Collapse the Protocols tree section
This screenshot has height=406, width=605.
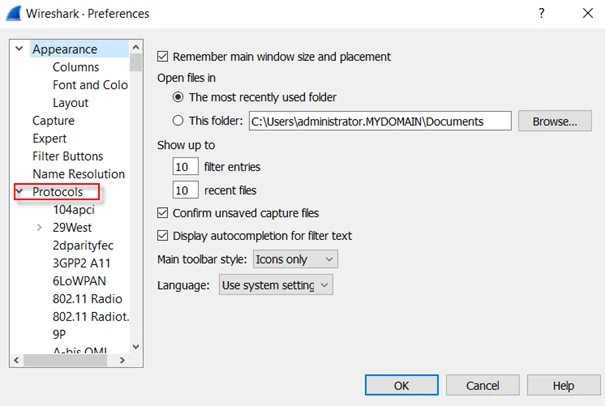click(19, 192)
